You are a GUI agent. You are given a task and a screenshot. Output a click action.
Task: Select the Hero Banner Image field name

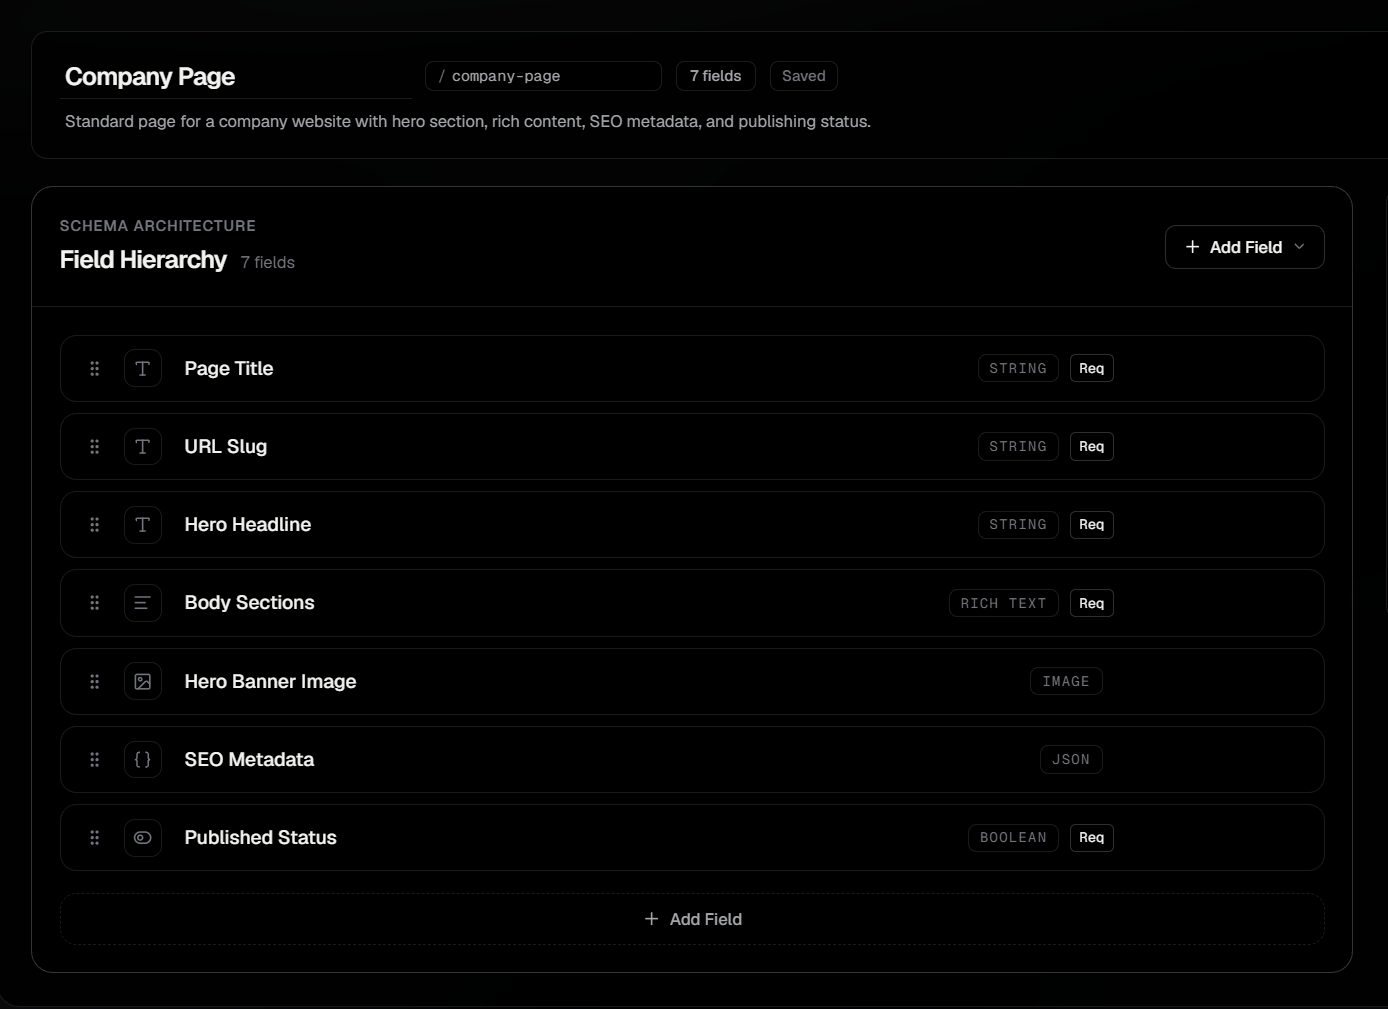point(270,682)
